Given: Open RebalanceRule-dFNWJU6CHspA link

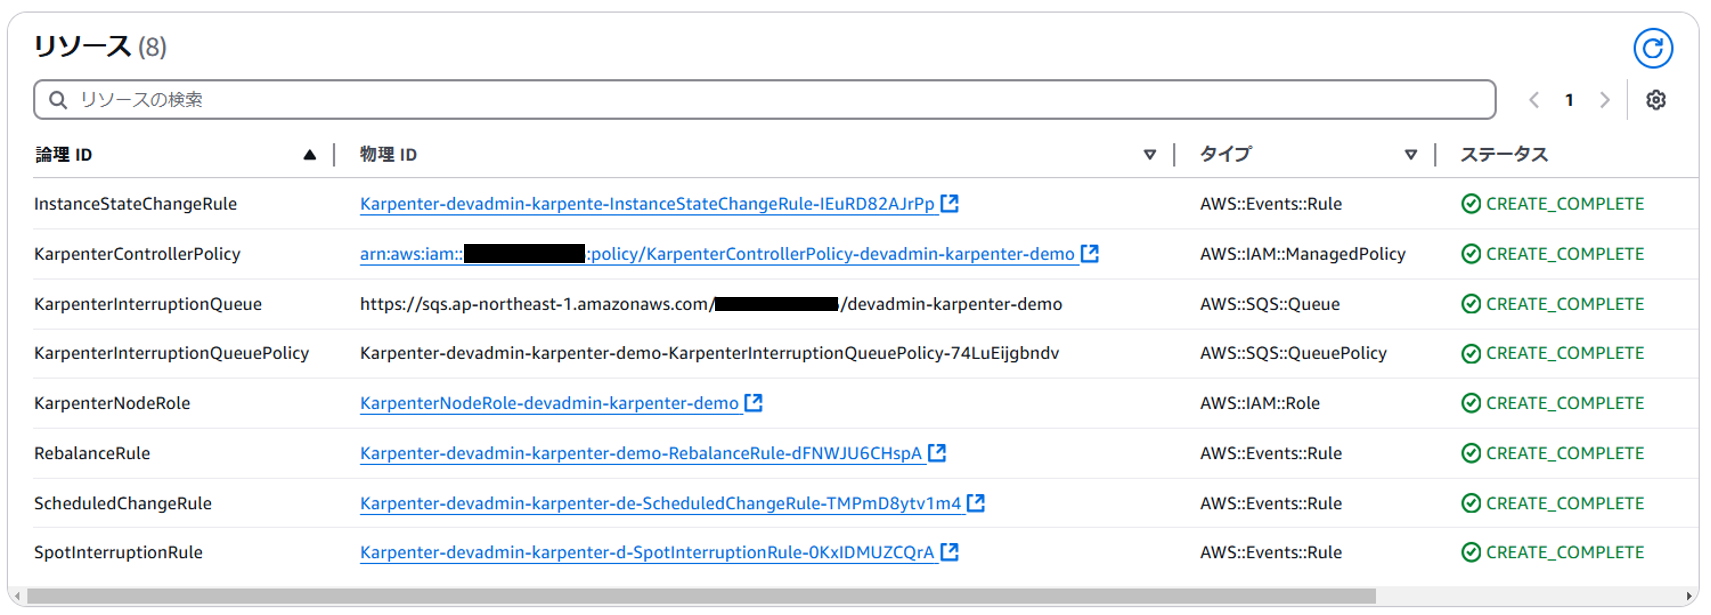Looking at the screenshot, I should coord(641,453).
